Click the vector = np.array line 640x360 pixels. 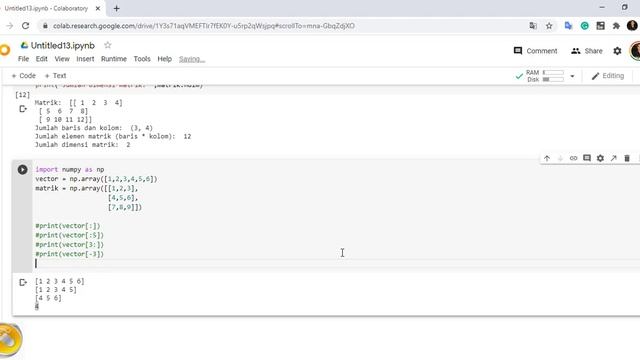coord(96,179)
